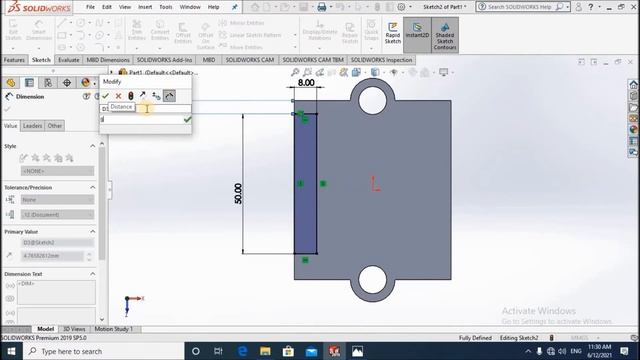640x360 pixels.
Task: Click Offset Entities tool
Action: 183,33
